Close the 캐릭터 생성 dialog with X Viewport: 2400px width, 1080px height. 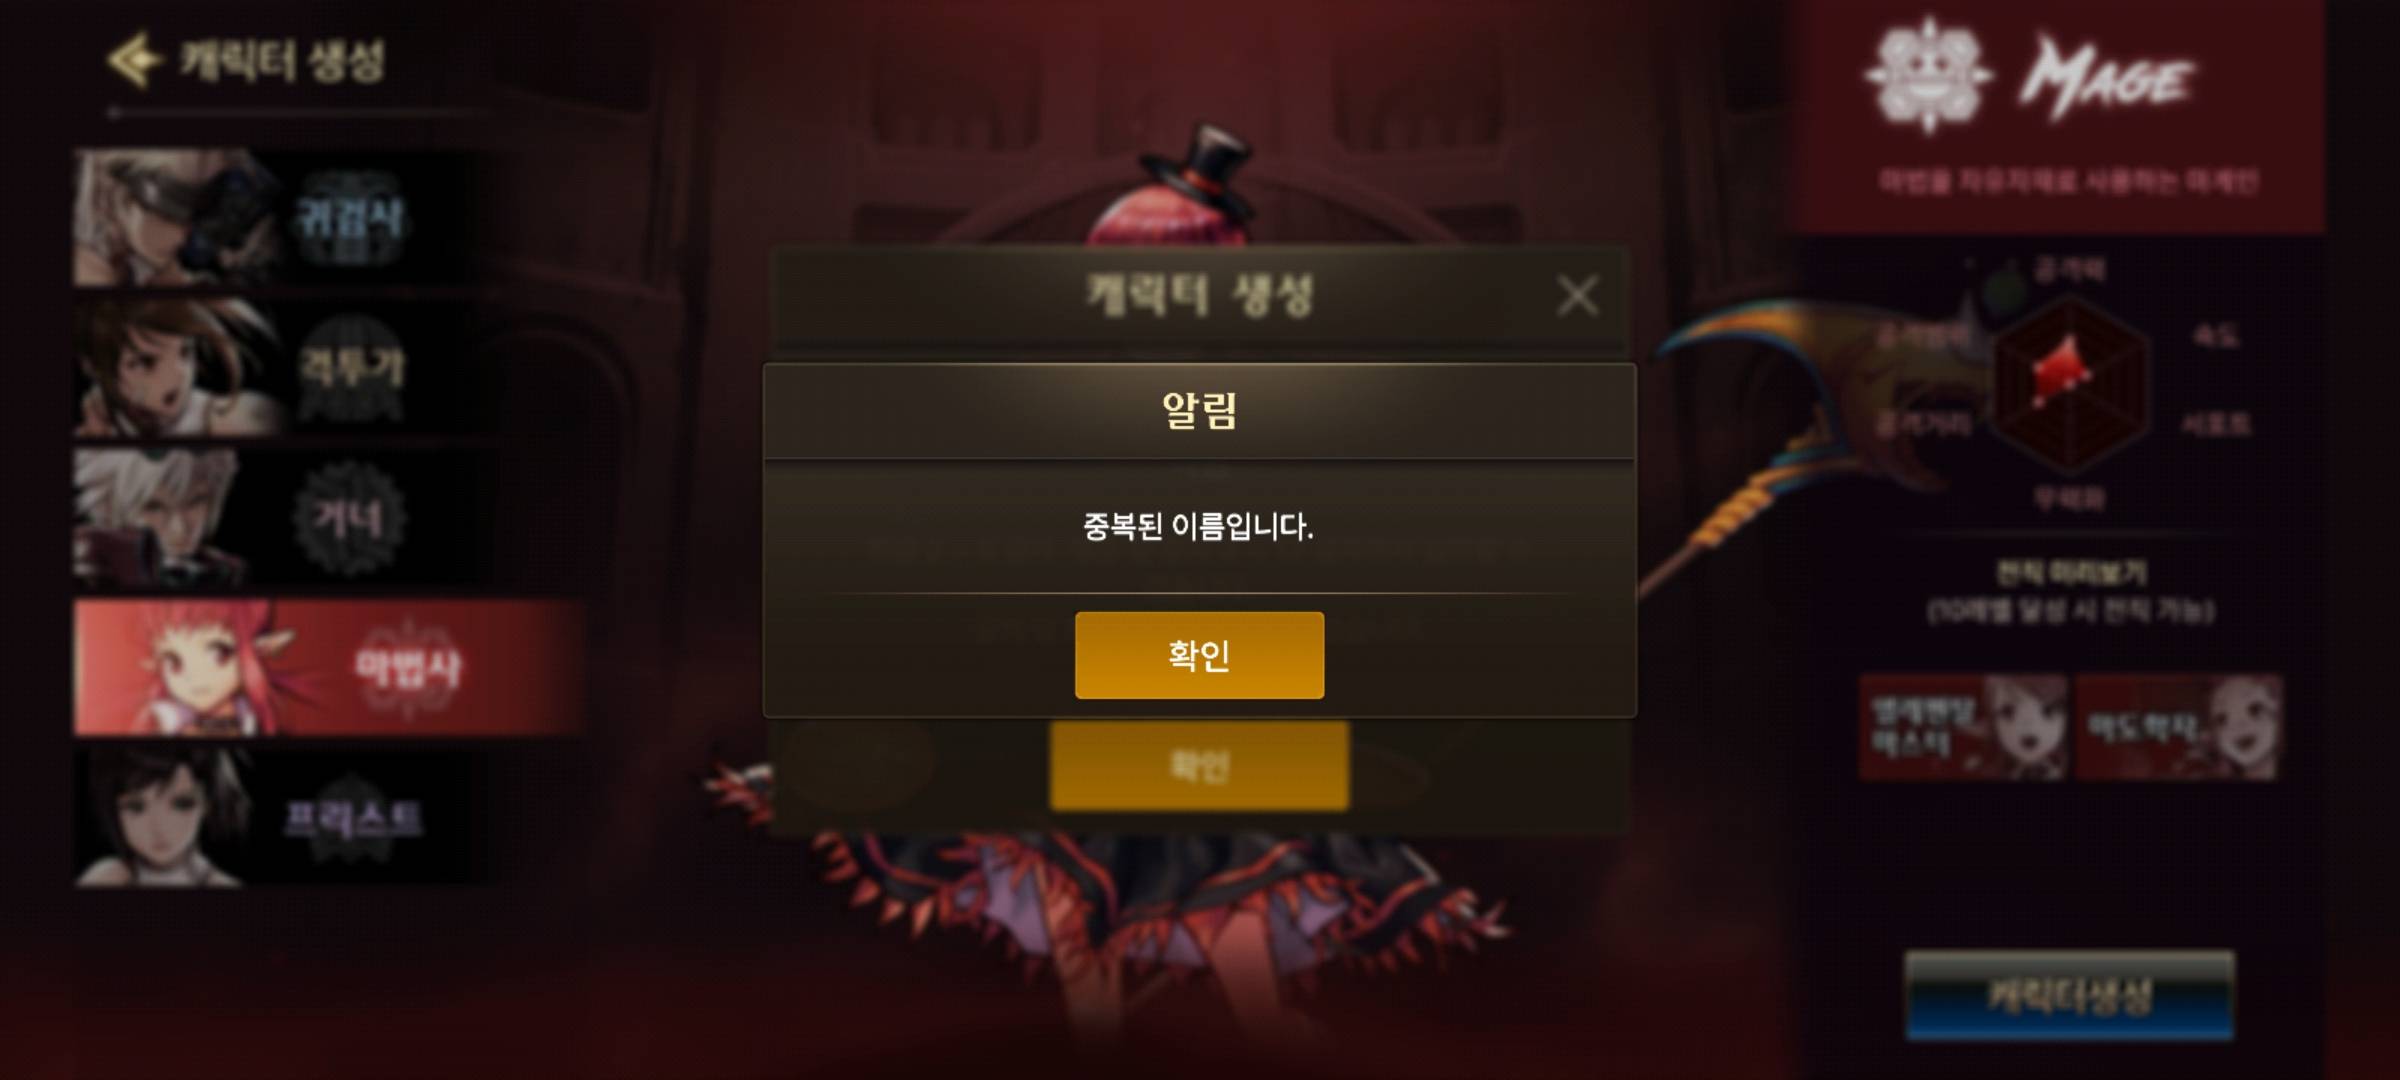click(1577, 296)
